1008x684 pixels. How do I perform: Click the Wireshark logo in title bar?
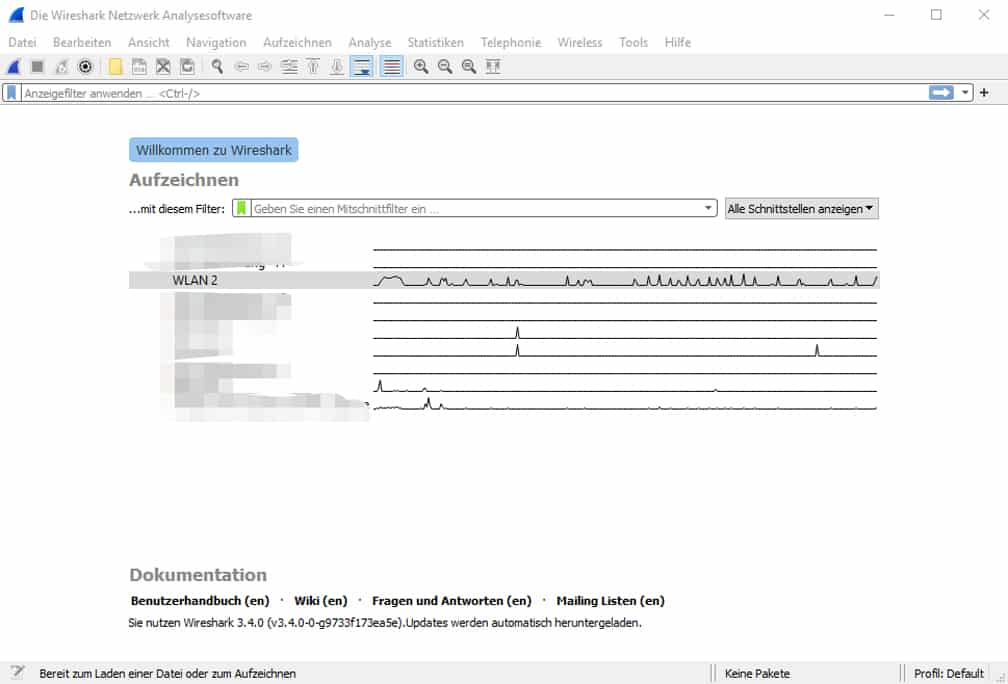16,15
